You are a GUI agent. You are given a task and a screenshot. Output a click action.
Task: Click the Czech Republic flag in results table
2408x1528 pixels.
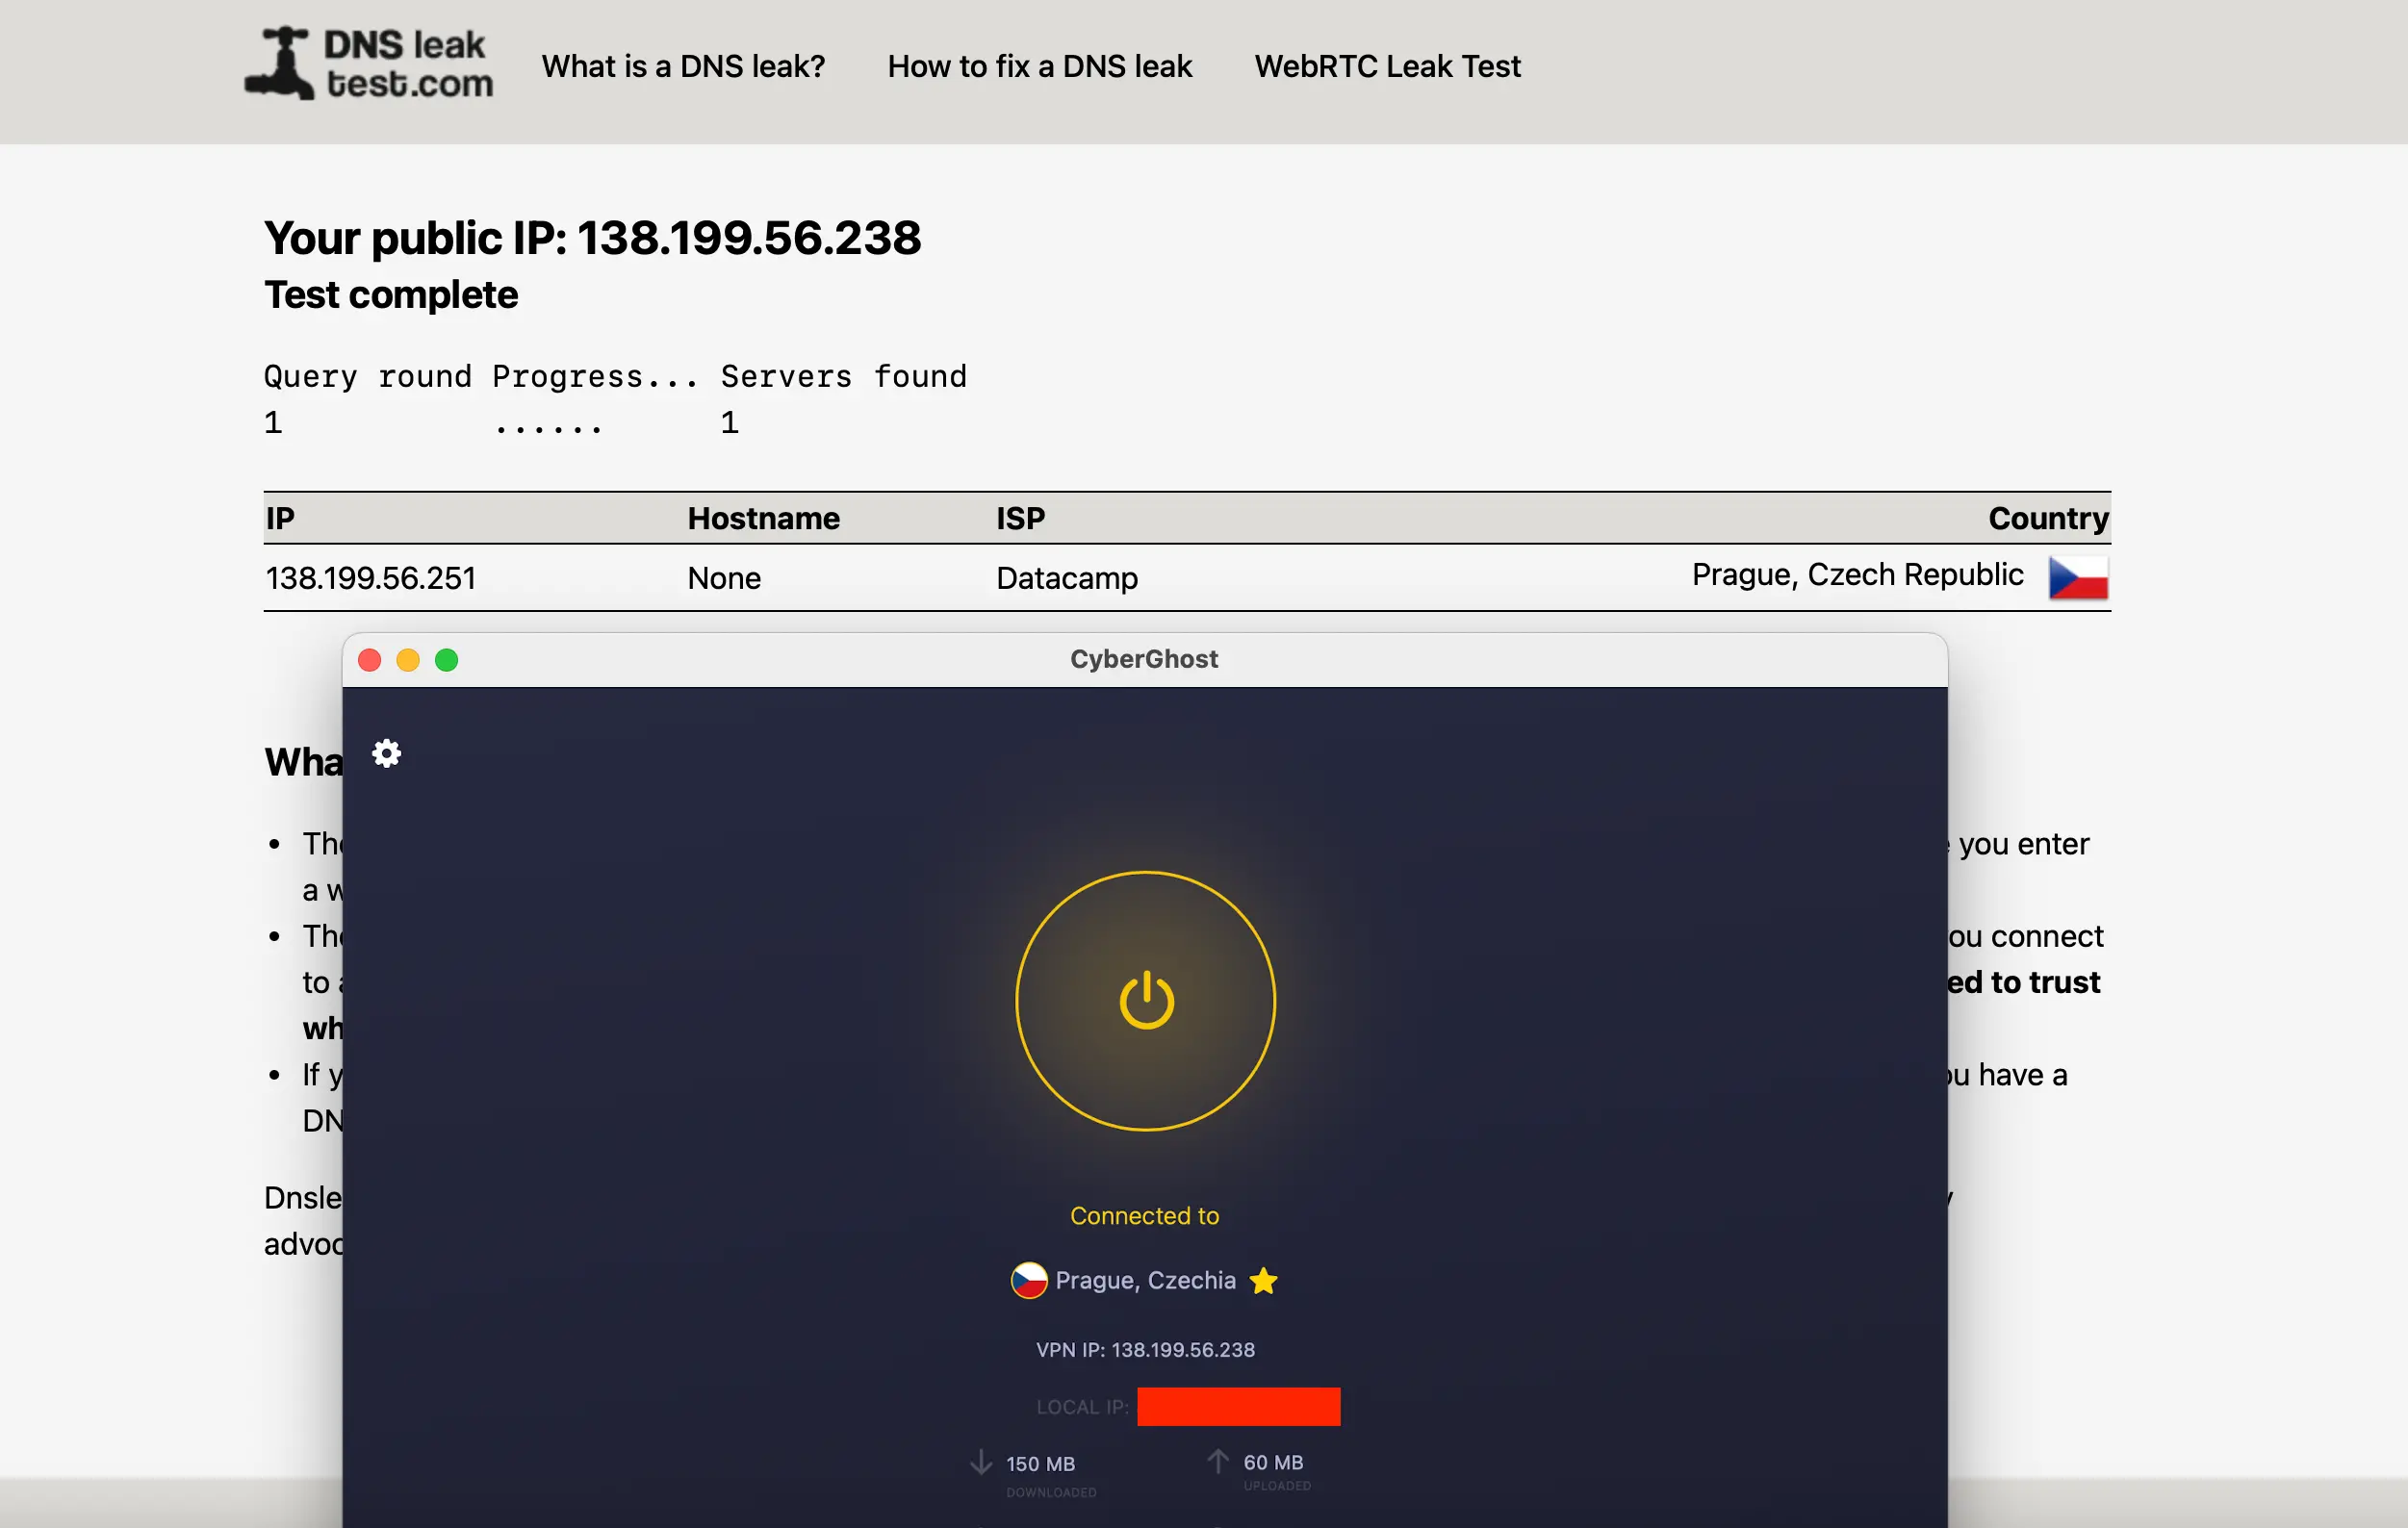(2077, 577)
